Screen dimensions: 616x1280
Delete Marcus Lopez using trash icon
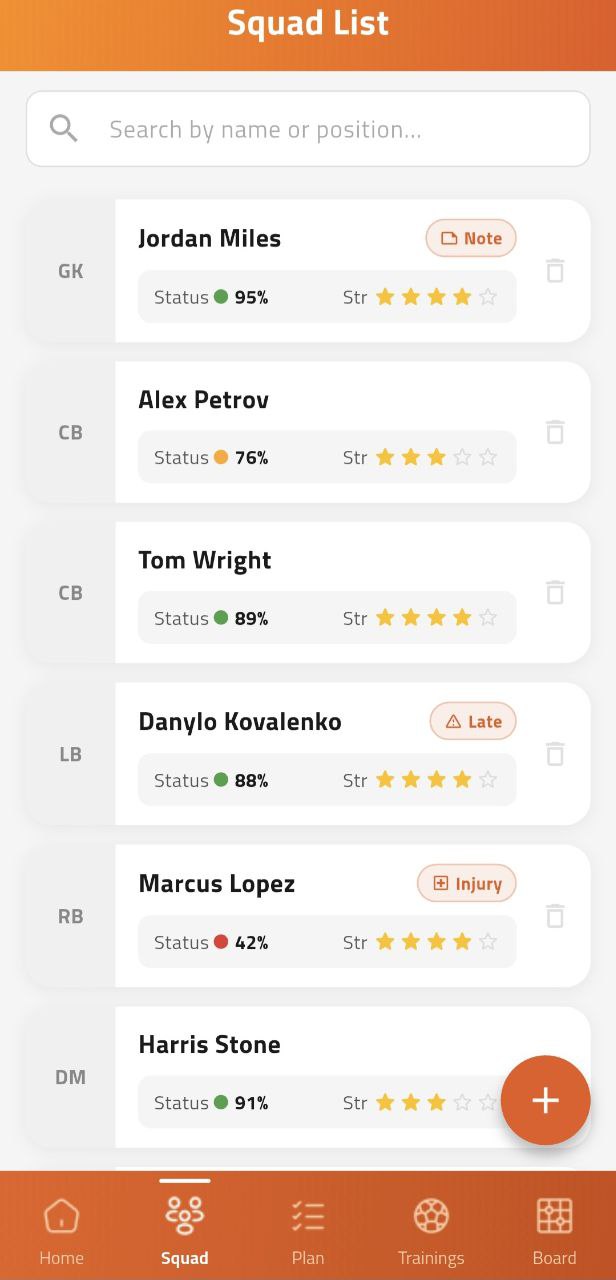[x=555, y=915]
